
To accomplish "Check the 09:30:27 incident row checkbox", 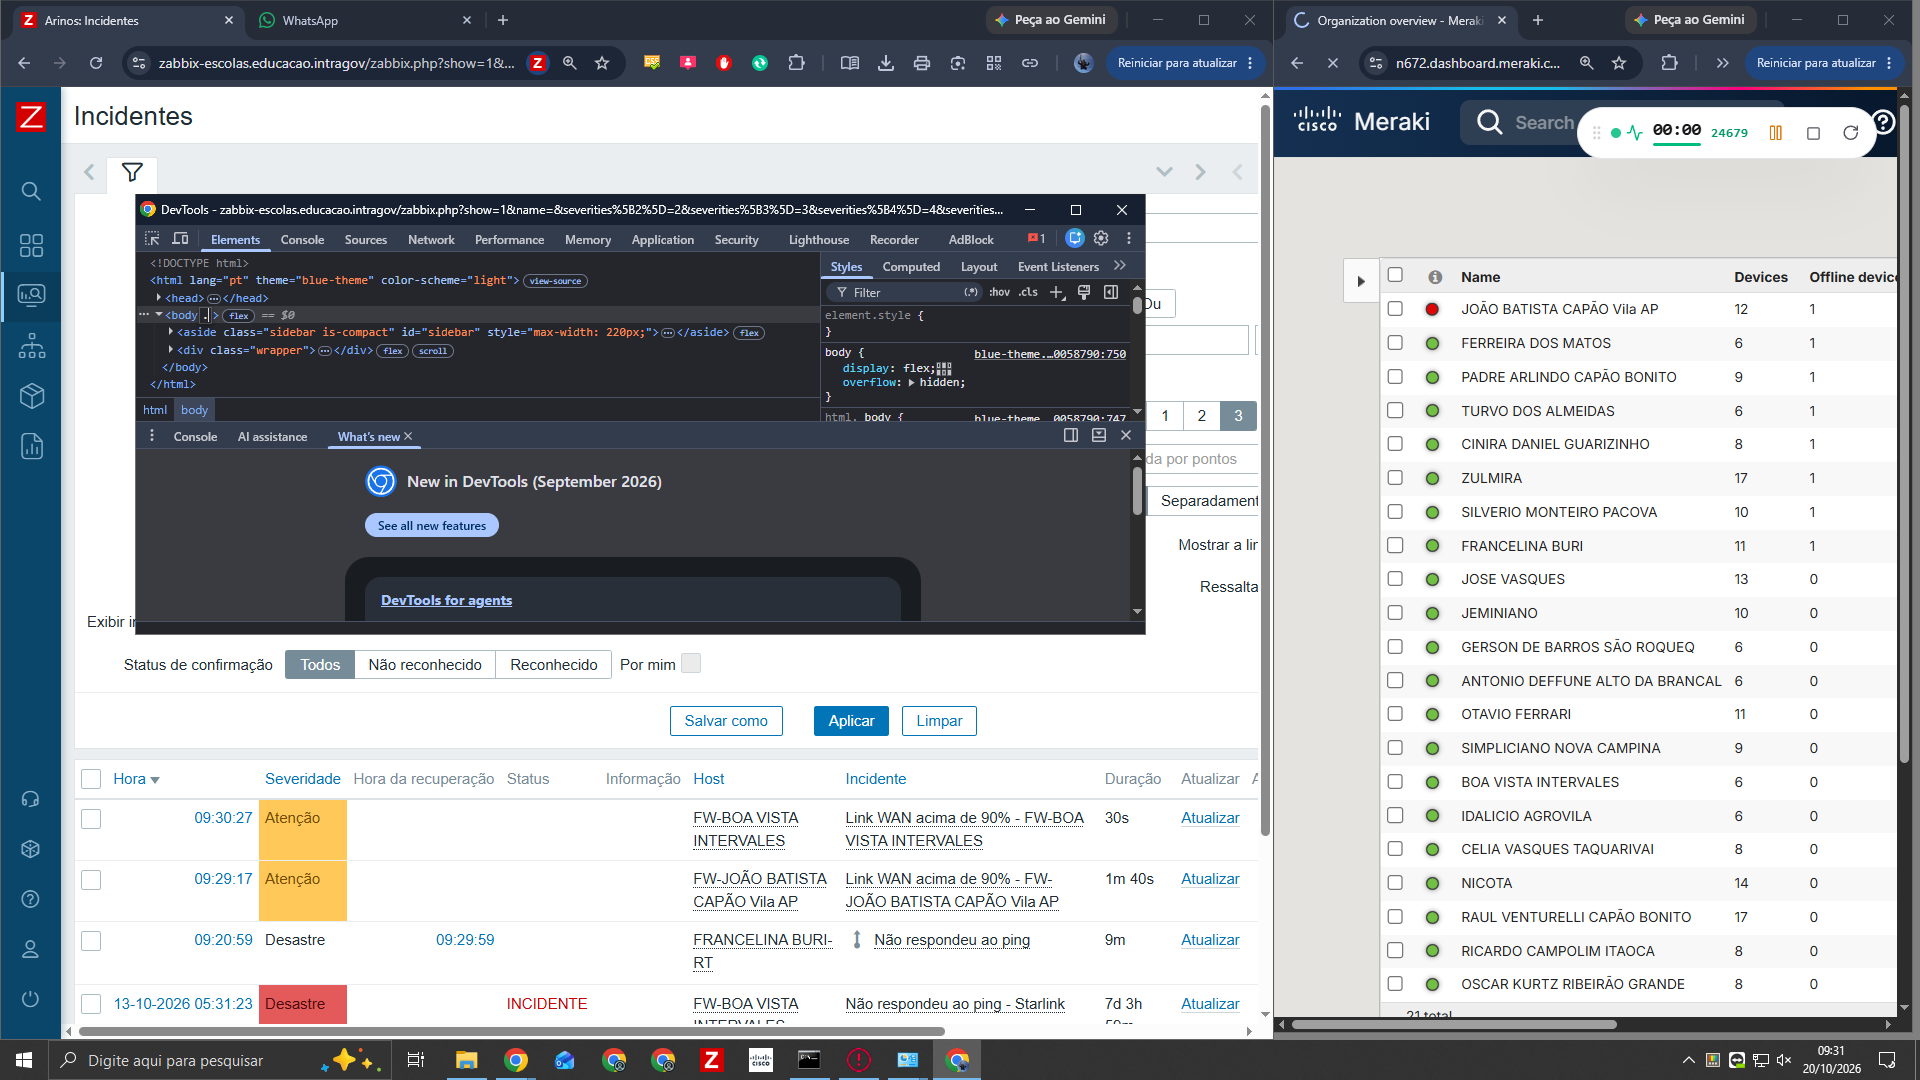I will pos(91,819).
